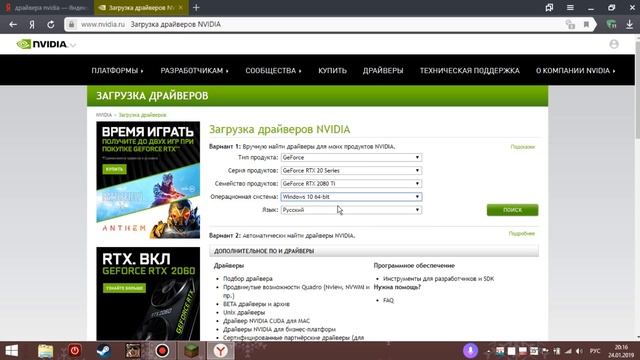Open the О КОМПАНИИ NVIDIA menu
Image resolution: width=640 pixels, height=360 pixels.
576,71
